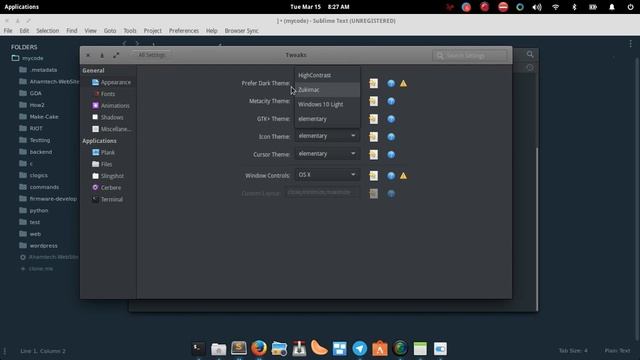Reset the GTK+ Theme setting

[x=373, y=119]
